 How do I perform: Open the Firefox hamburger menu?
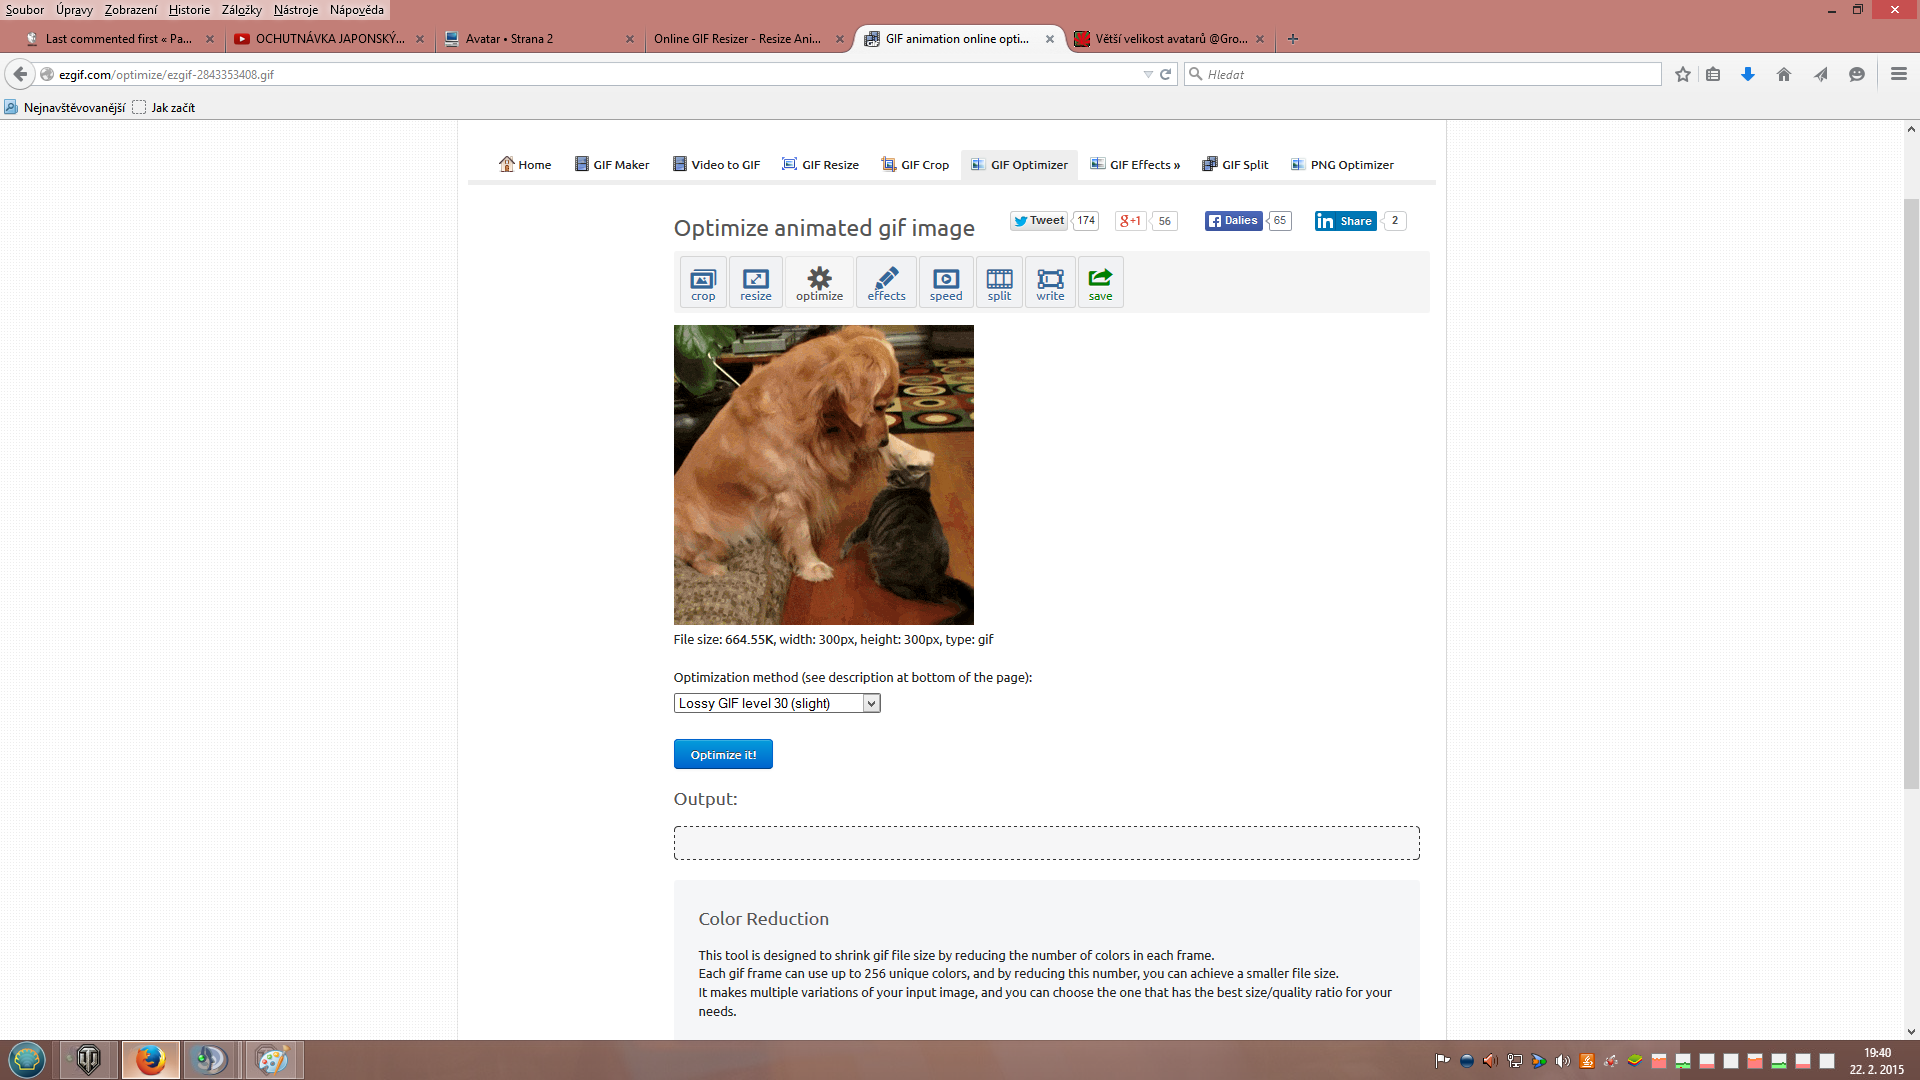[1898, 74]
